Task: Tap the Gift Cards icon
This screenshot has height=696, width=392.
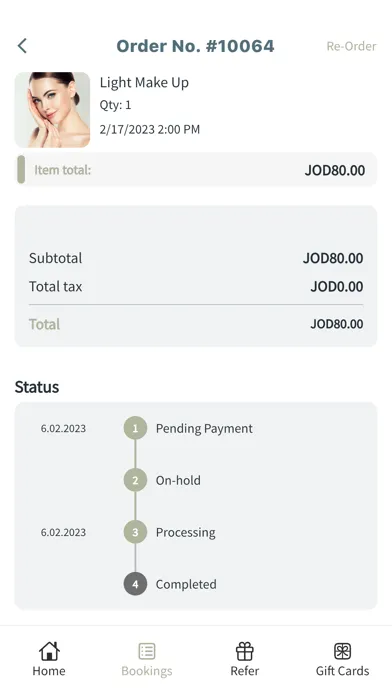Action: pyautogui.click(x=342, y=651)
